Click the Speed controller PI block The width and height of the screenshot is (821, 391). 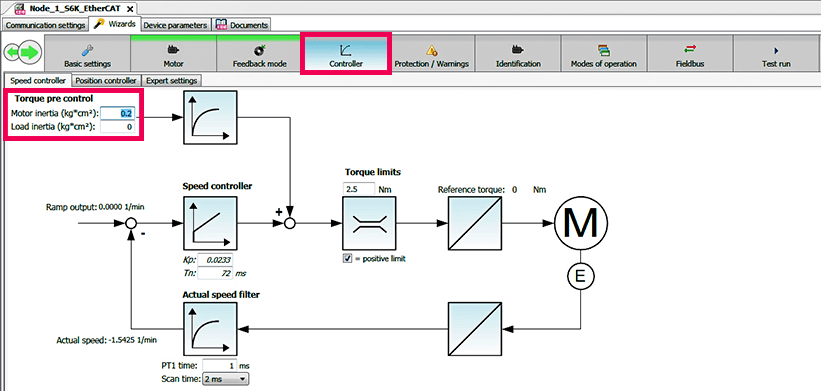(210, 223)
